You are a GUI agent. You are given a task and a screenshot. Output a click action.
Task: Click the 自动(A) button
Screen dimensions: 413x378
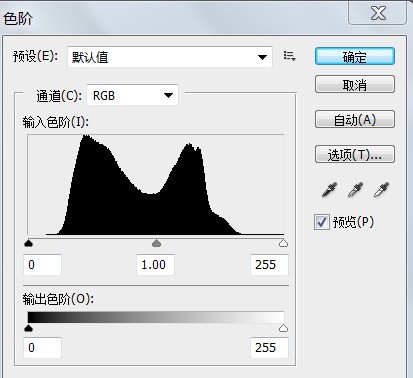point(355,119)
